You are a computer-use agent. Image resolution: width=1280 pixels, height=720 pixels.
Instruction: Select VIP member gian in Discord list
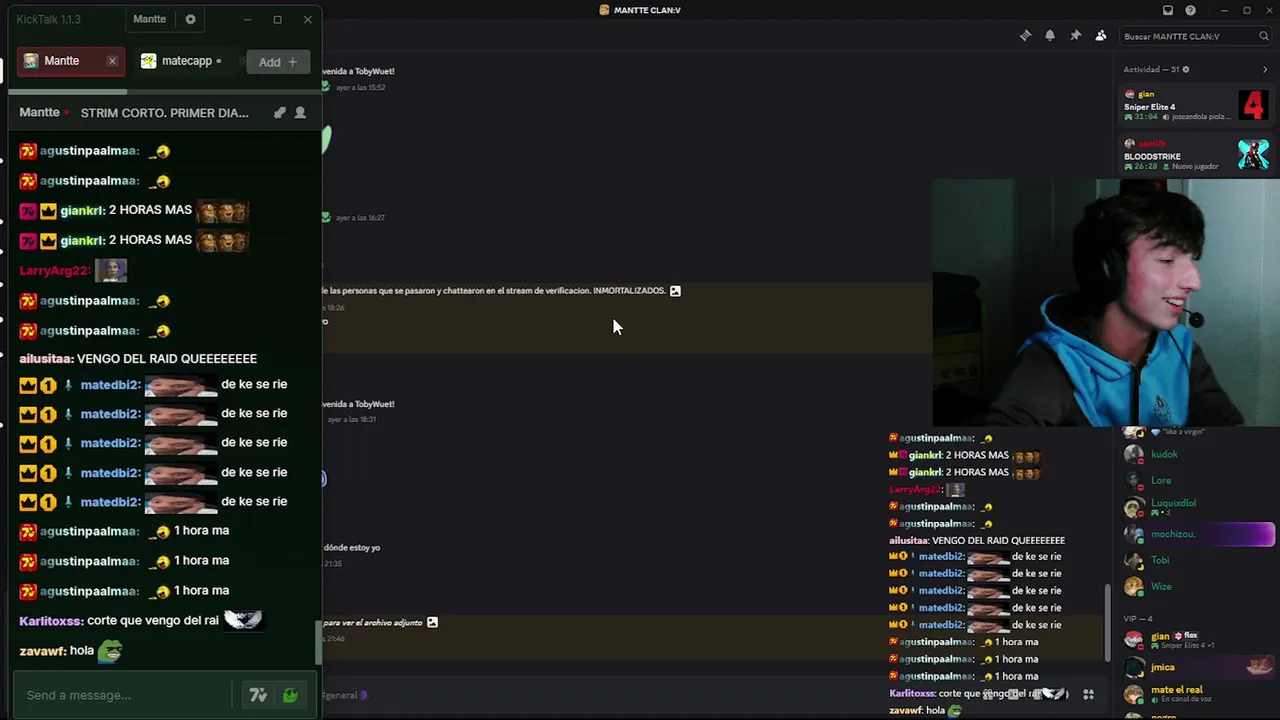[x=1196, y=640]
